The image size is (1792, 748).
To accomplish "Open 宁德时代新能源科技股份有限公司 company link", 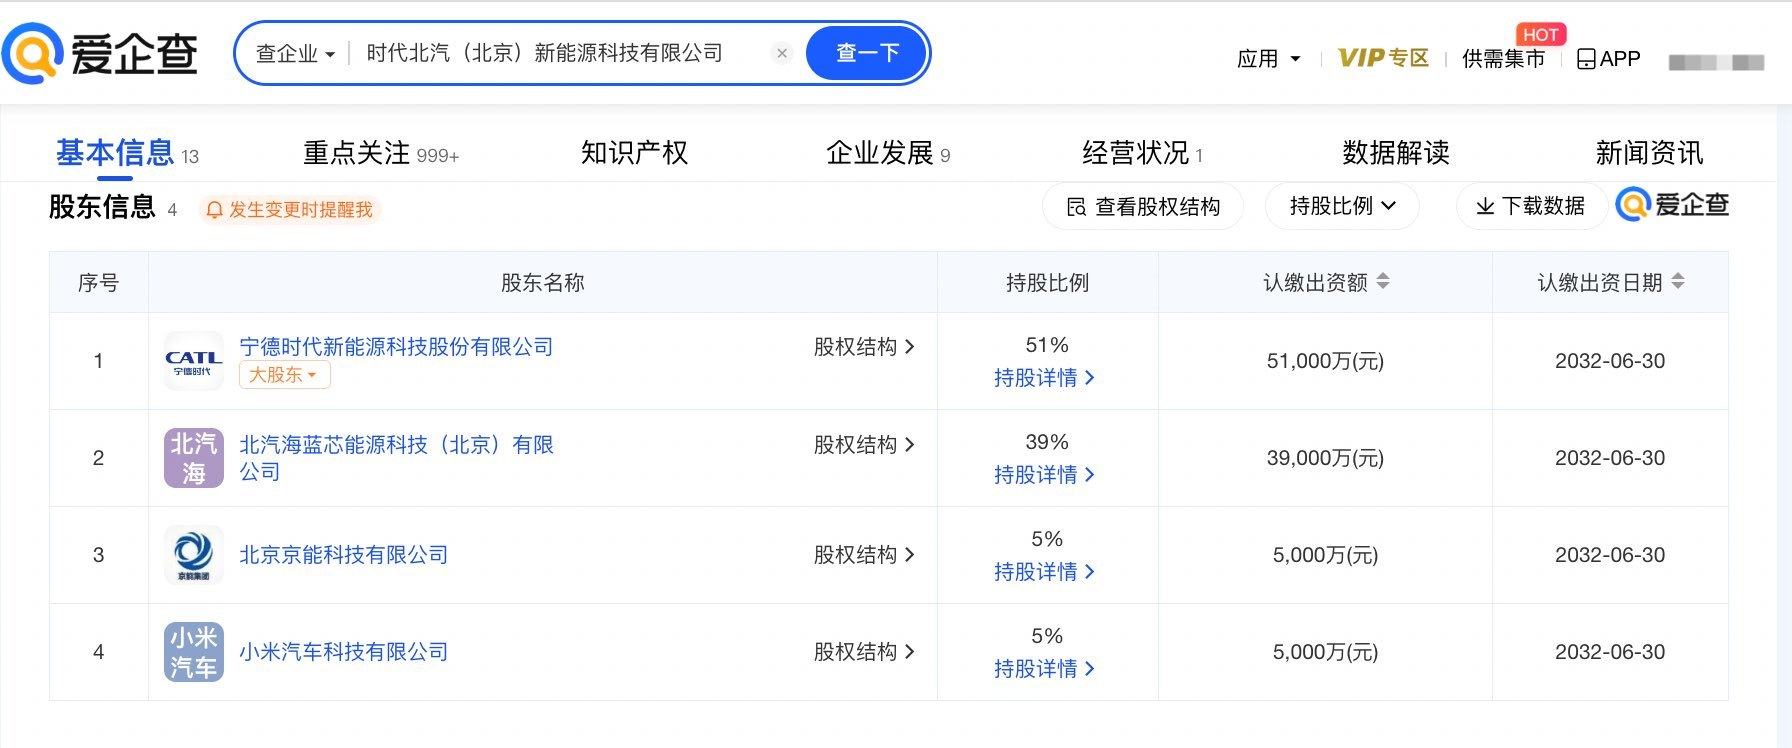I will 396,347.
